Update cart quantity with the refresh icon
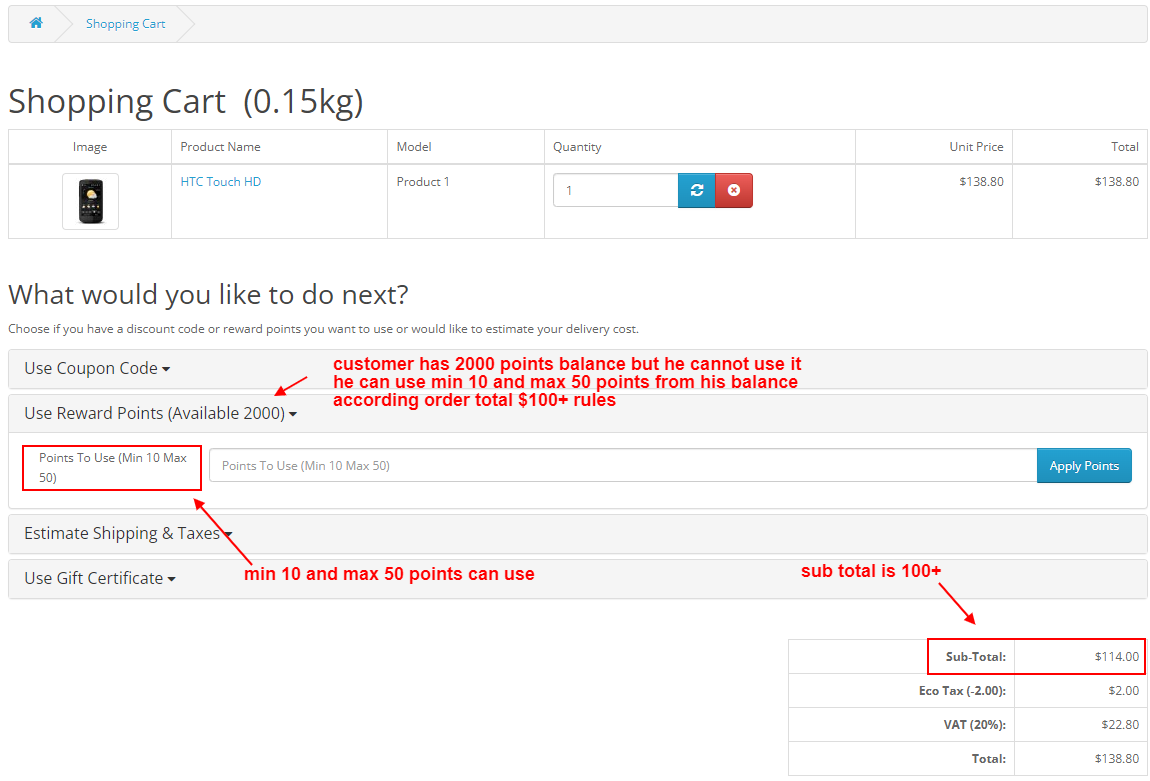Image resolution: width=1150 pixels, height=781 pixels. 697,190
